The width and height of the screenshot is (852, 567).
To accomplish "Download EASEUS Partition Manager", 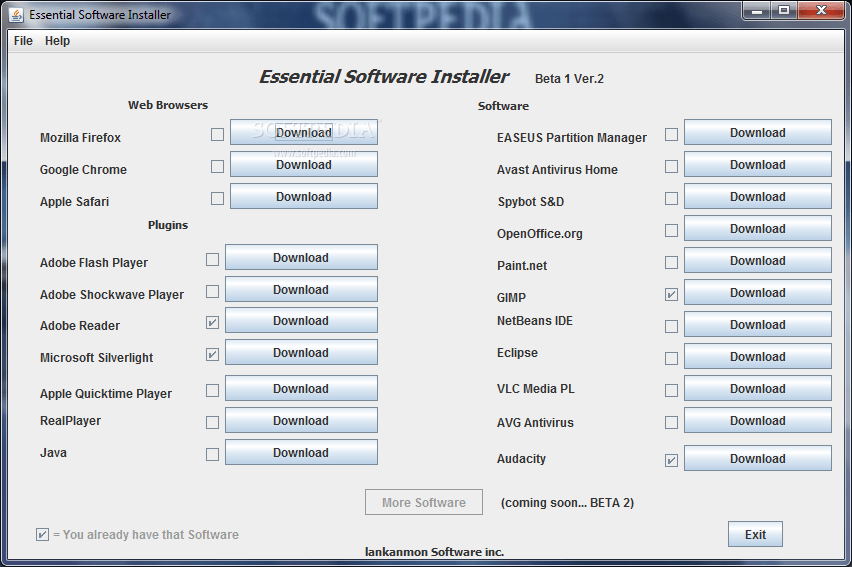I will (757, 132).
